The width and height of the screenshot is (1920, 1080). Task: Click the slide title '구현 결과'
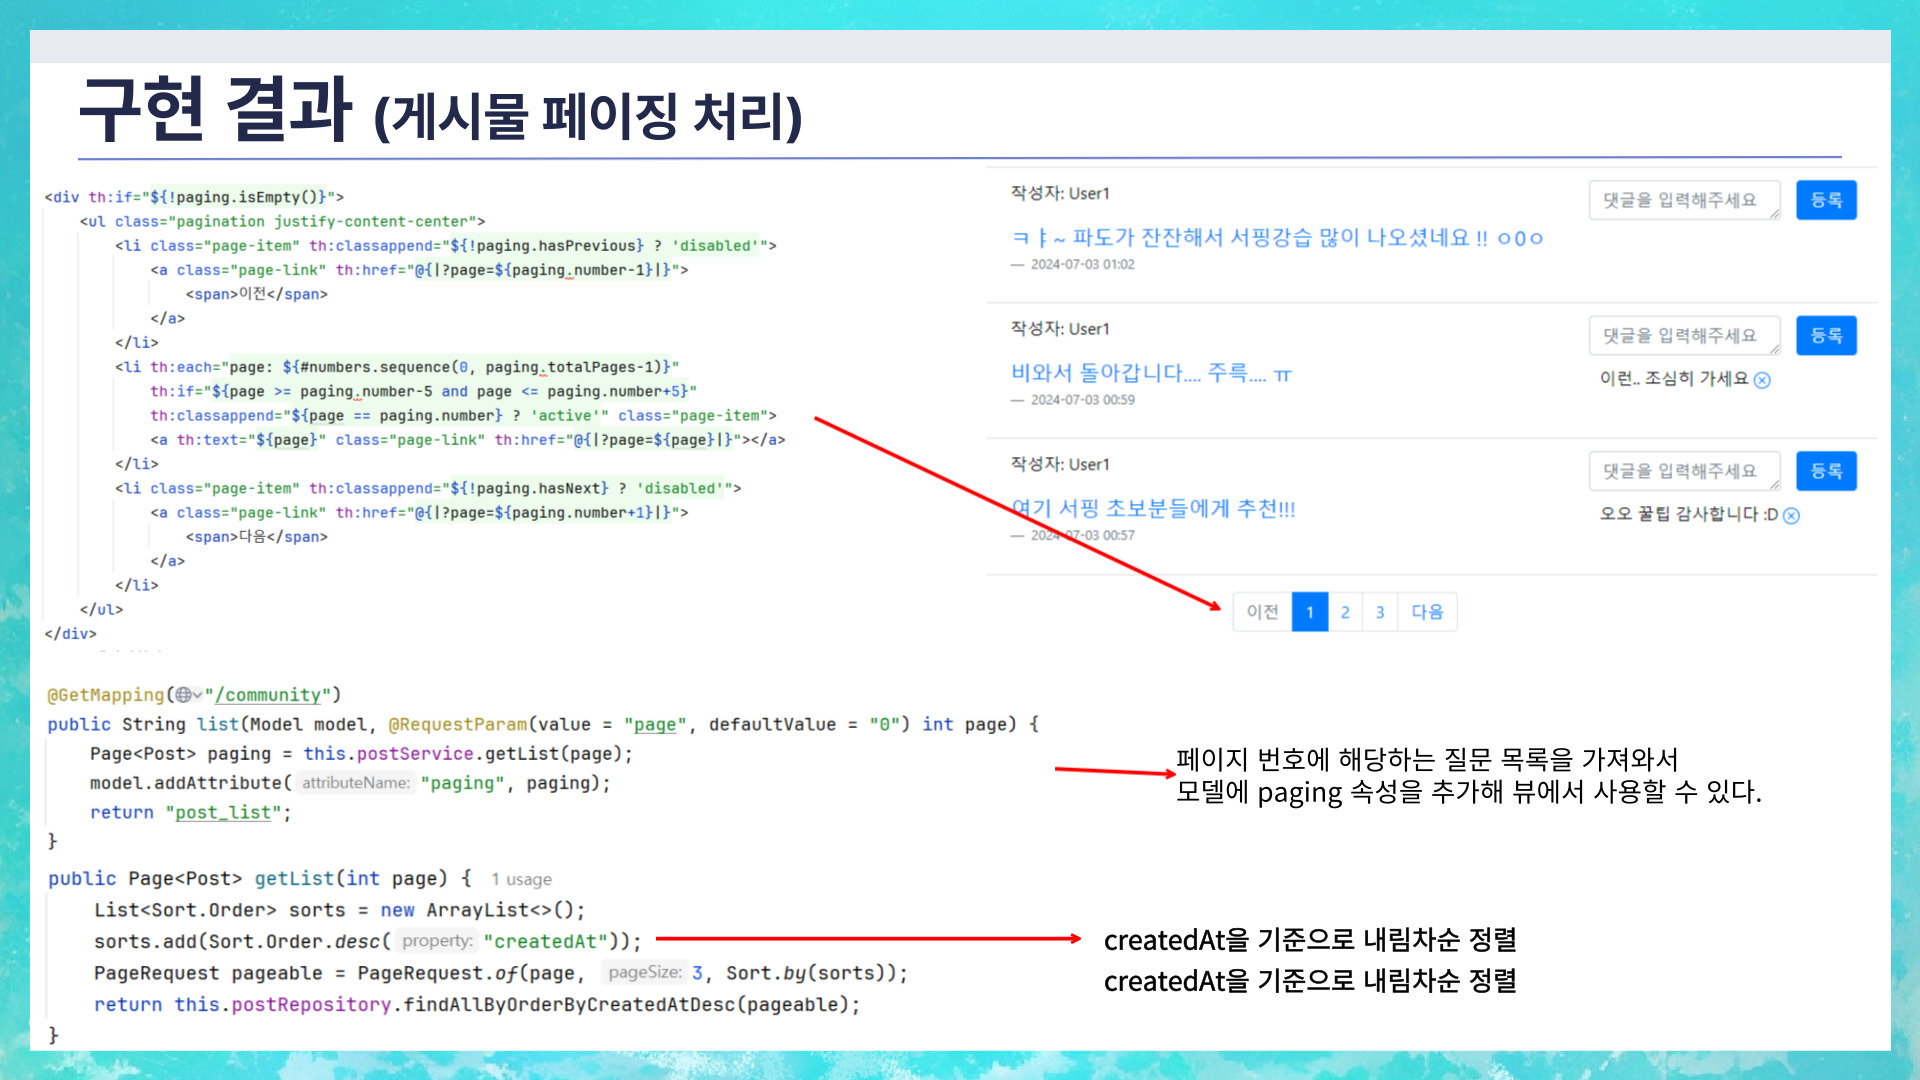click(x=215, y=108)
